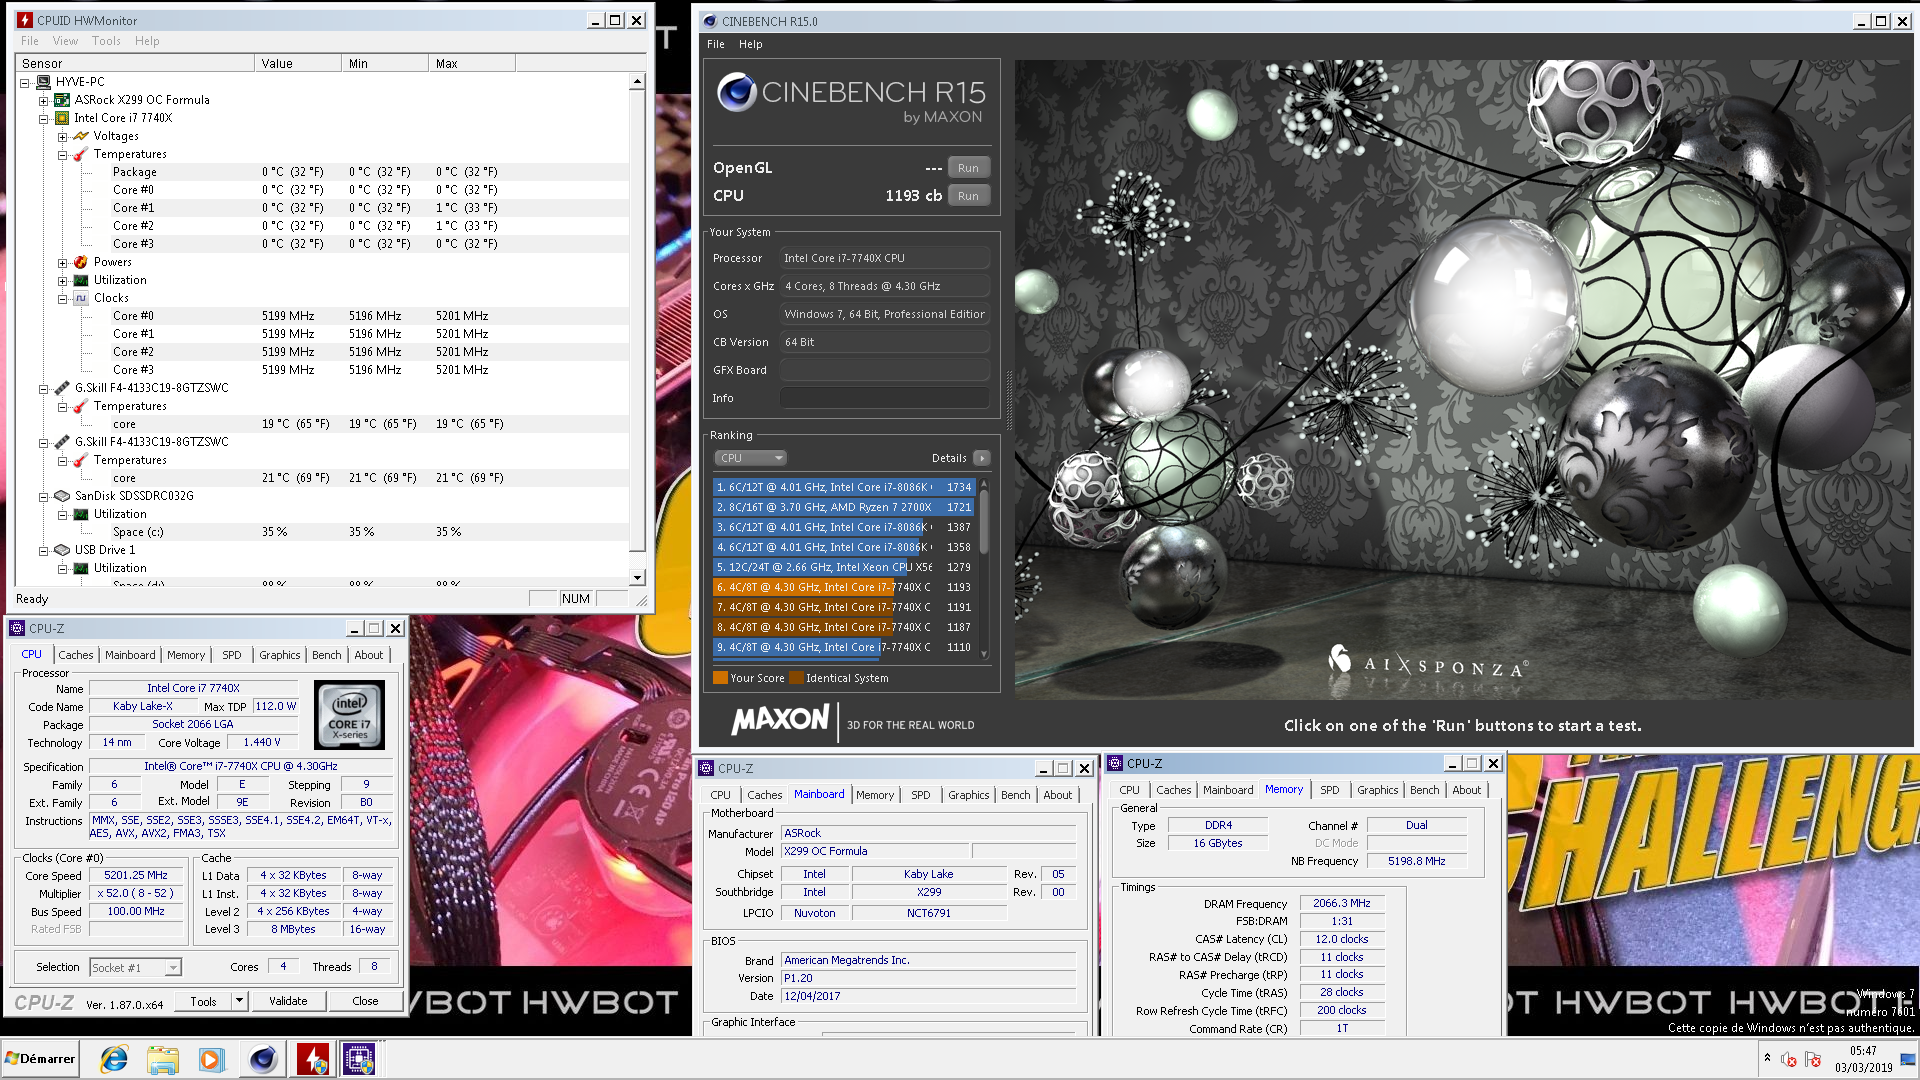Click the Powers flame icon in sensor tree
Screen dimensions: 1920x1080
[81, 262]
